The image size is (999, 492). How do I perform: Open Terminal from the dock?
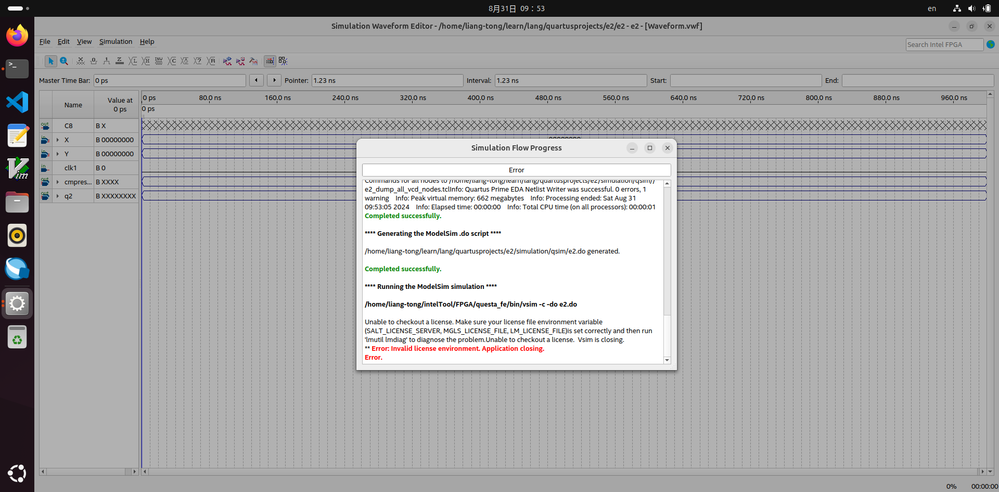(x=17, y=68)
